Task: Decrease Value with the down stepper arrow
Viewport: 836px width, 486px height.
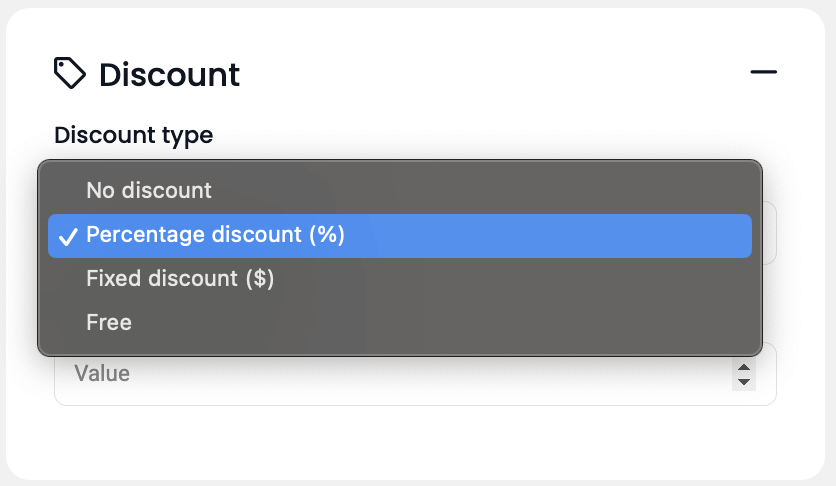Action: tap(743, 381)
